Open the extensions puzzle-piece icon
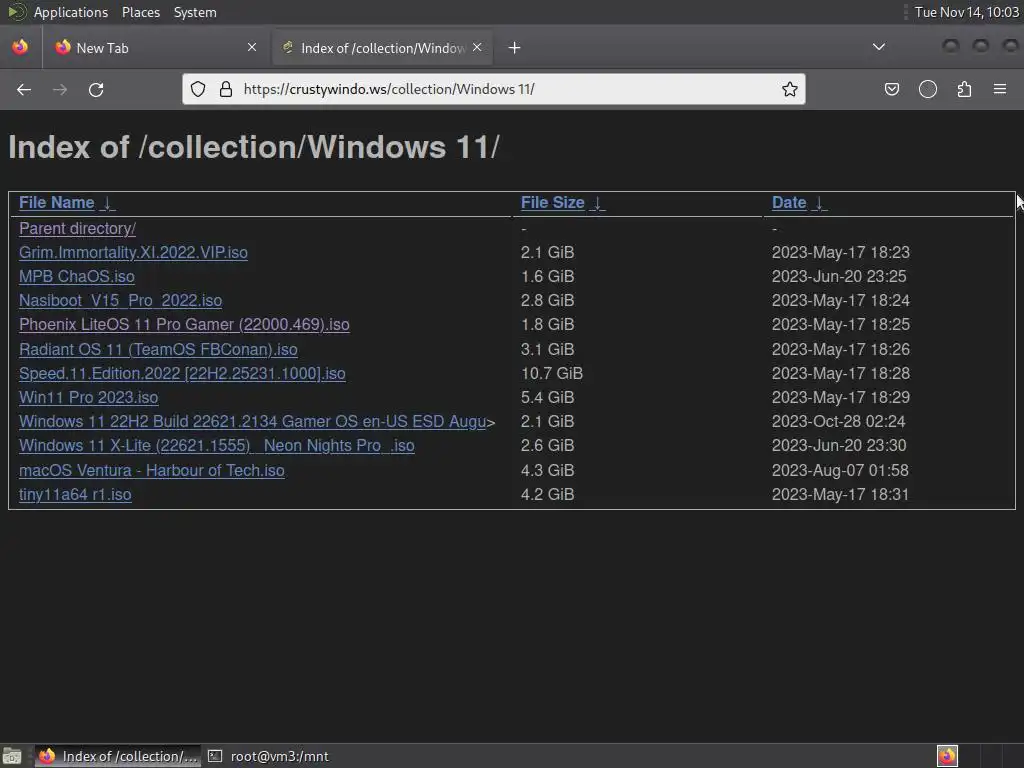This screenshot has width=1024, height=768. [x=964, y=89]
